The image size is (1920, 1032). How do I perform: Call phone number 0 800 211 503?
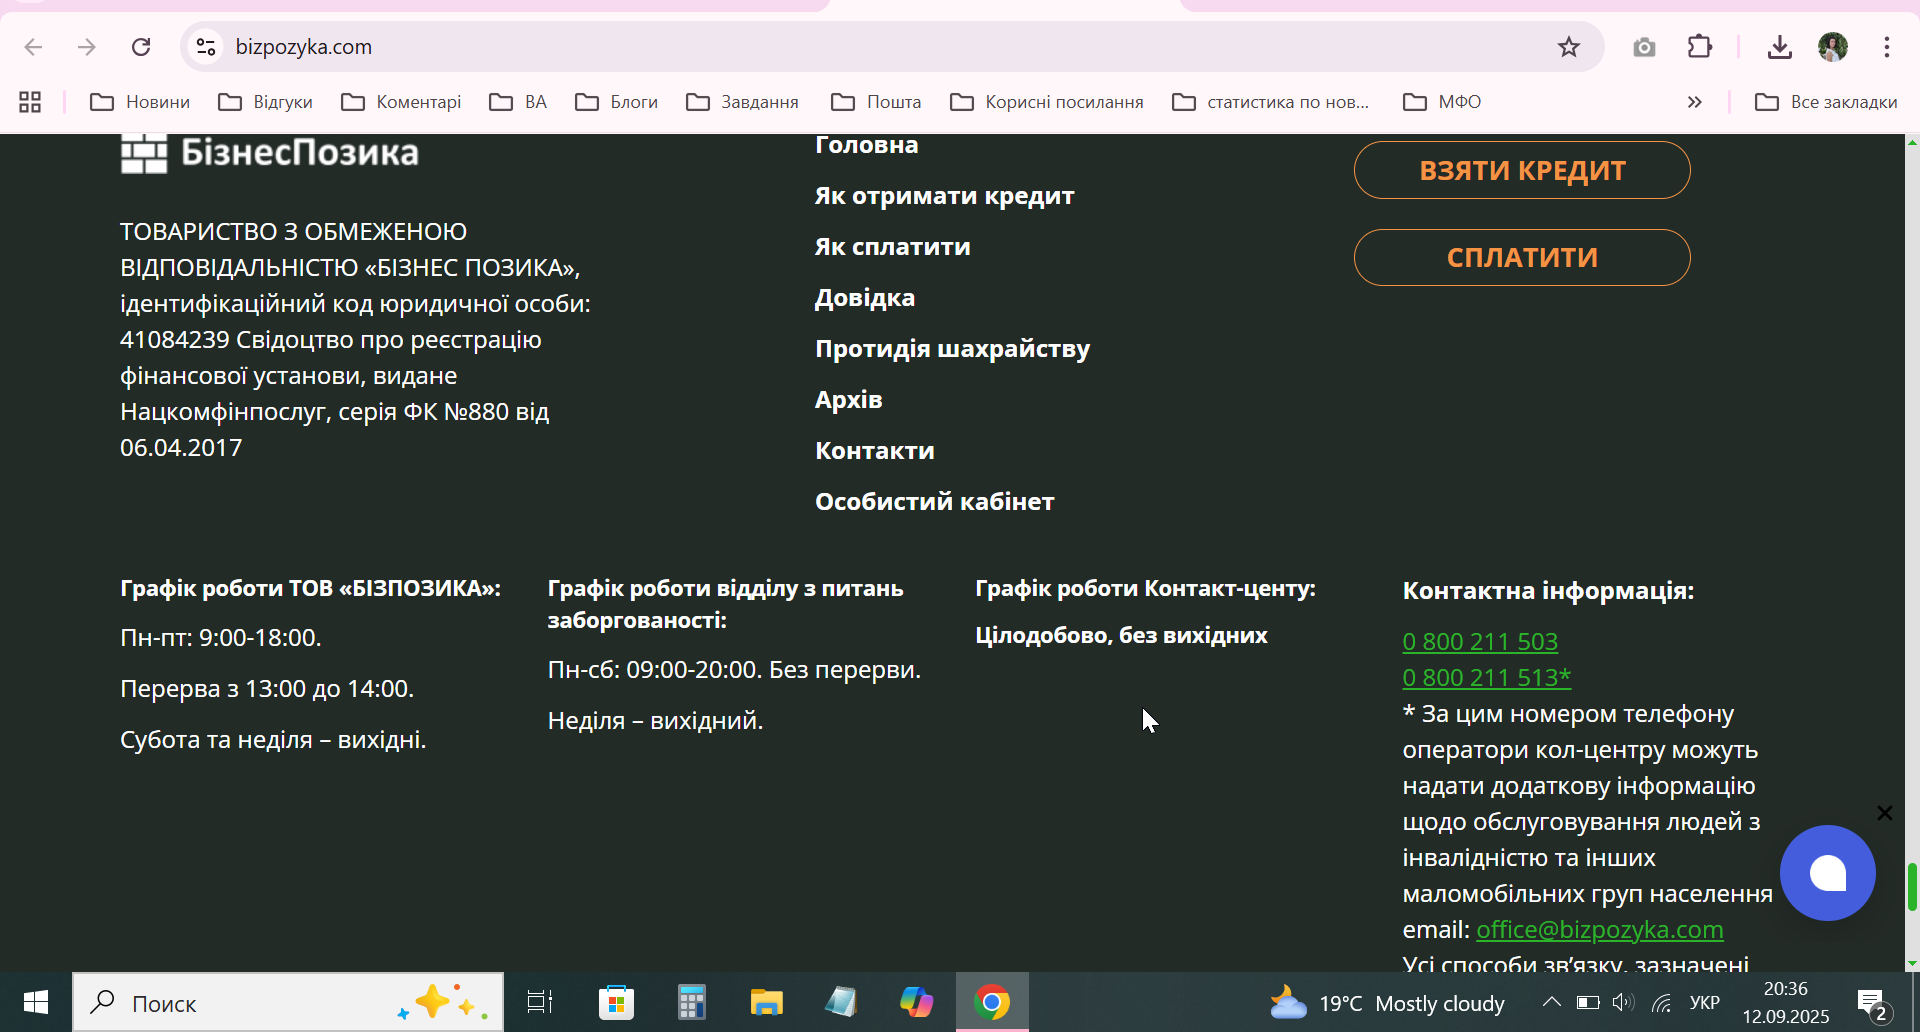point(1480,641)
